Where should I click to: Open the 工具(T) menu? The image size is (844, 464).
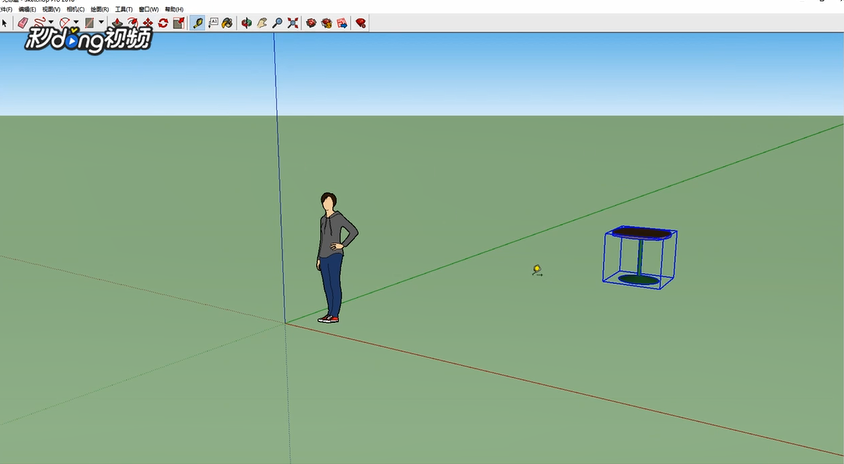(124, 9)
